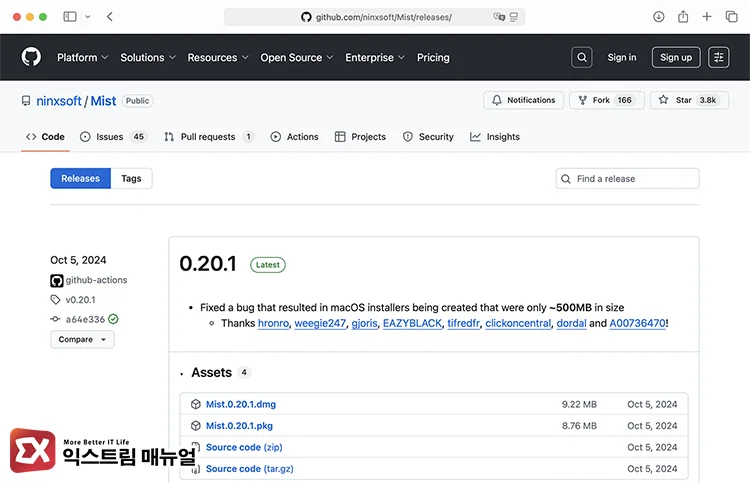Click the Safari address bar URL

pos(384,17)
